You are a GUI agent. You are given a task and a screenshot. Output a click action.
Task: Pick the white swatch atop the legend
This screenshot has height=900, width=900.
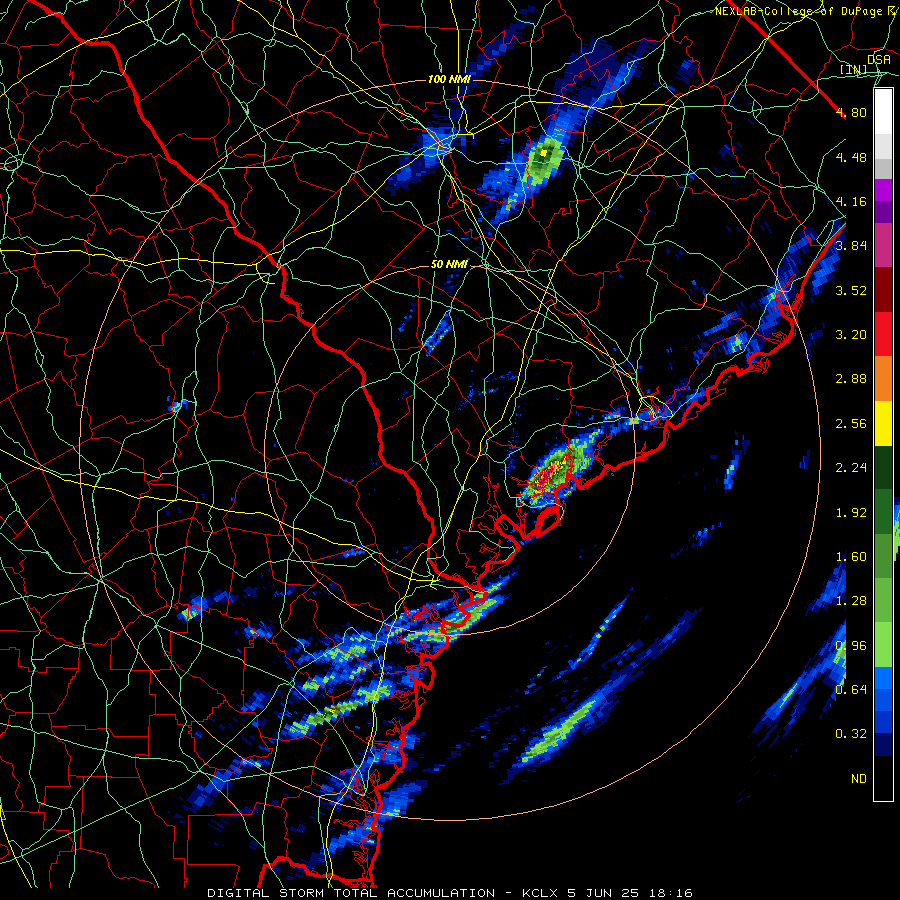(x=883, y=112)
